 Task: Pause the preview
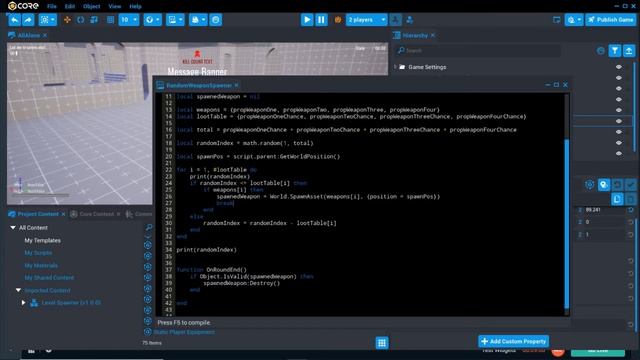[x=321, y=20]
